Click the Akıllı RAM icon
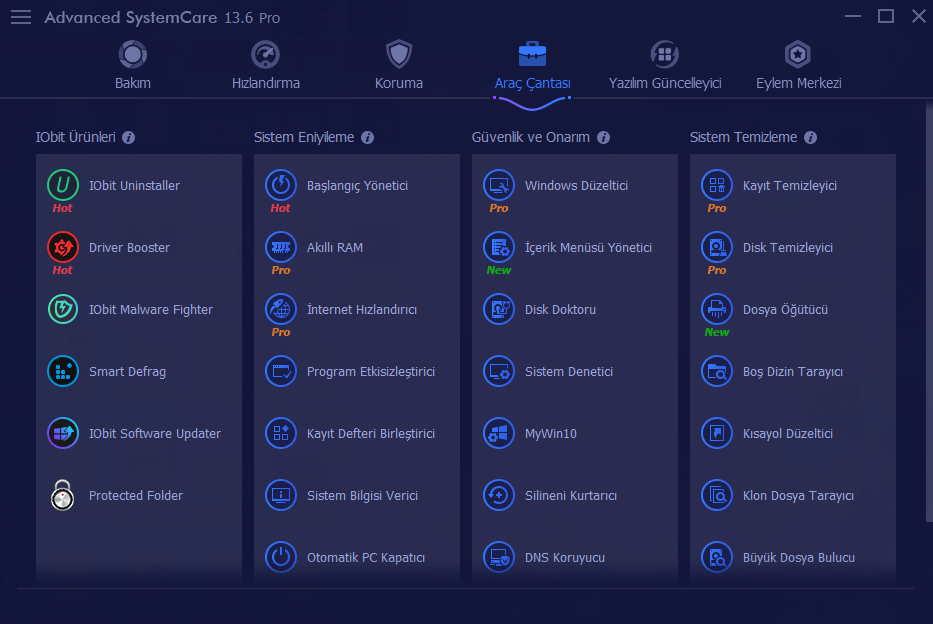Screen dimensions: 933x624 point(281,247)
